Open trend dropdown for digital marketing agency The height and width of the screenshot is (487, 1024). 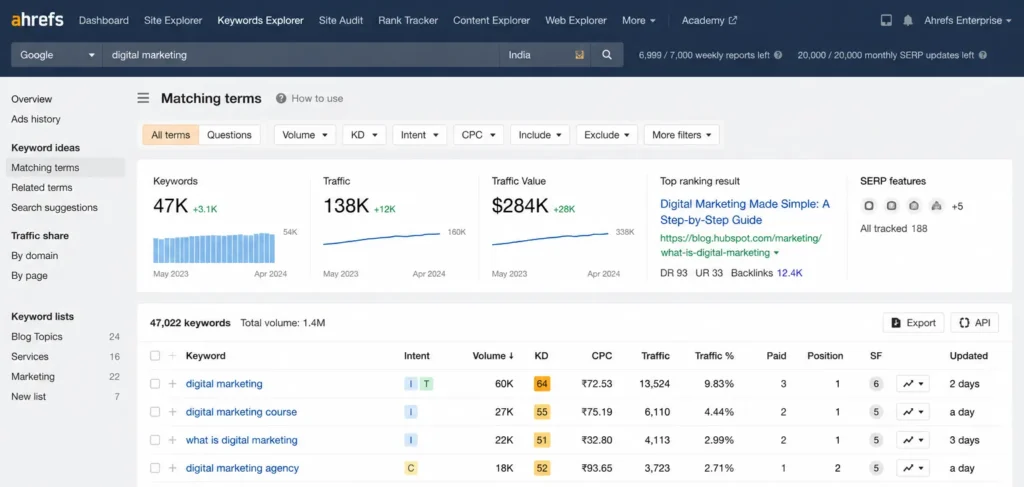(x=912, y=468)
